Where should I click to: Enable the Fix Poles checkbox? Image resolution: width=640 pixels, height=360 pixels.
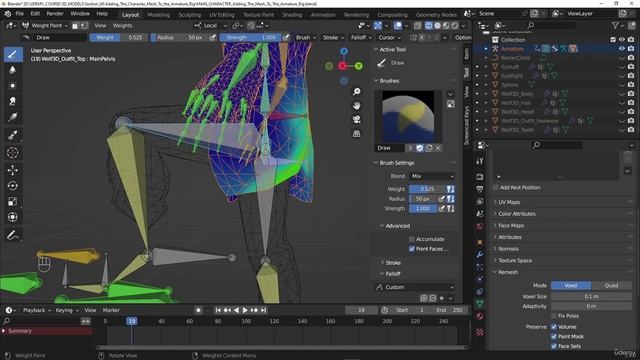554,316
